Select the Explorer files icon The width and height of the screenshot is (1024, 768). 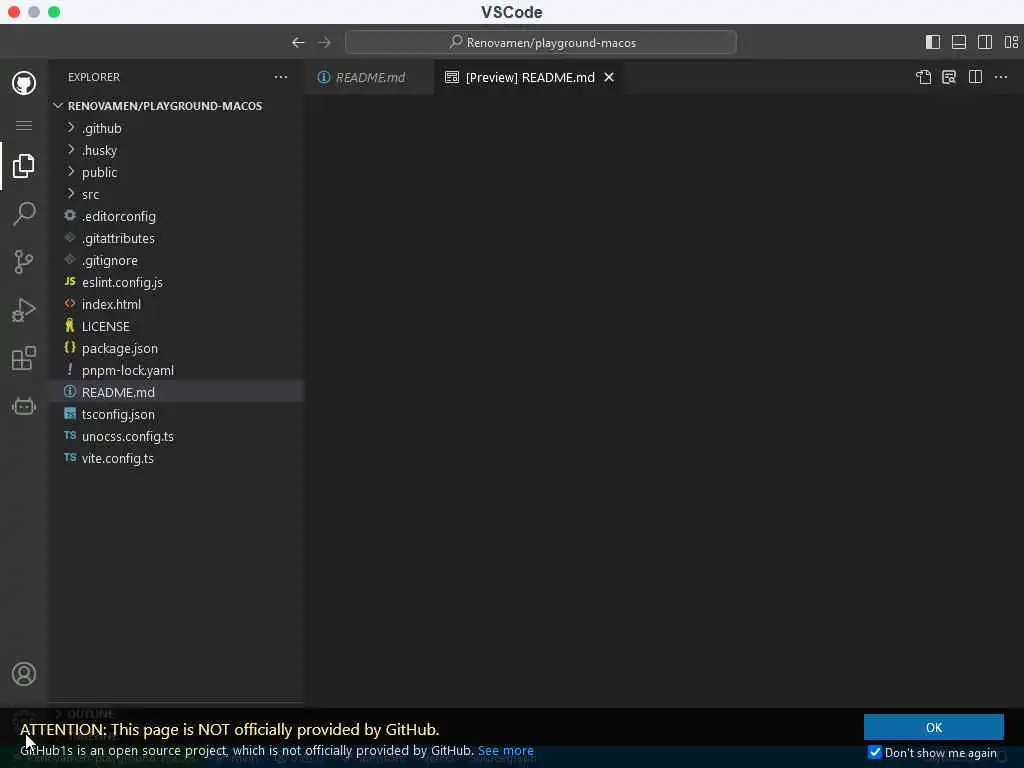24,166
